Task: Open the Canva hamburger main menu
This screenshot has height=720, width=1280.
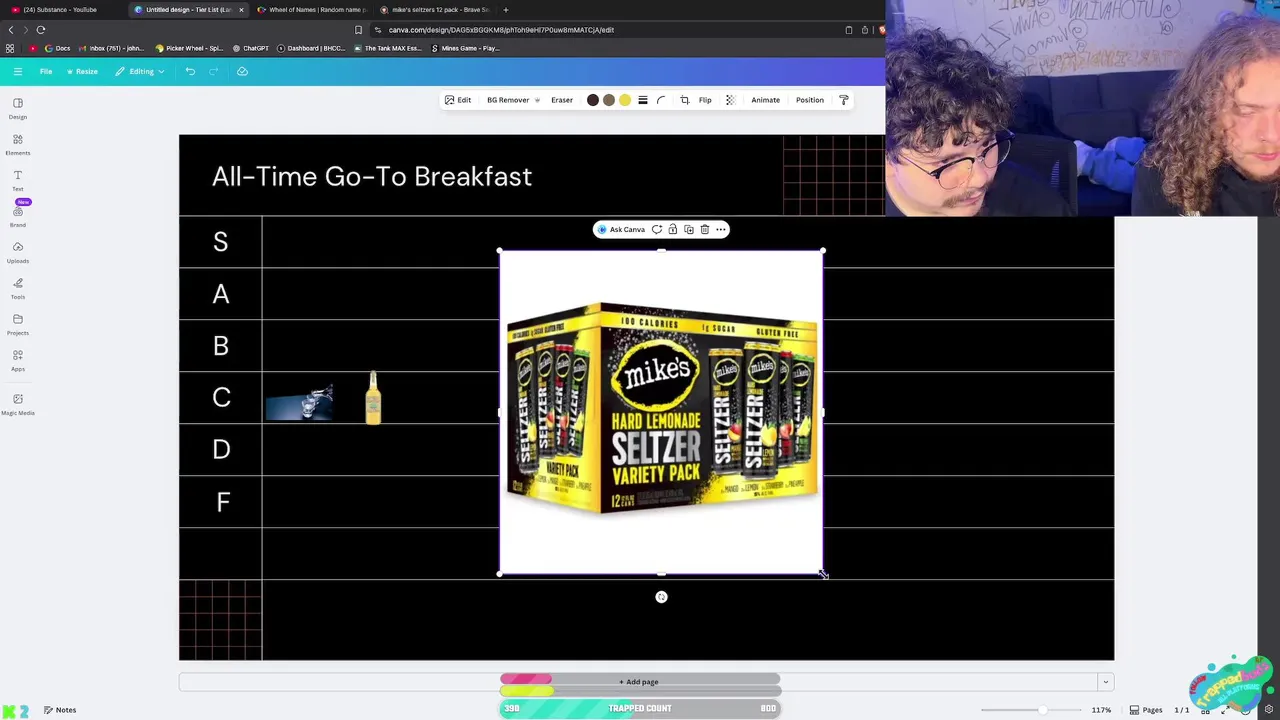Action: [x=17, y=71]
